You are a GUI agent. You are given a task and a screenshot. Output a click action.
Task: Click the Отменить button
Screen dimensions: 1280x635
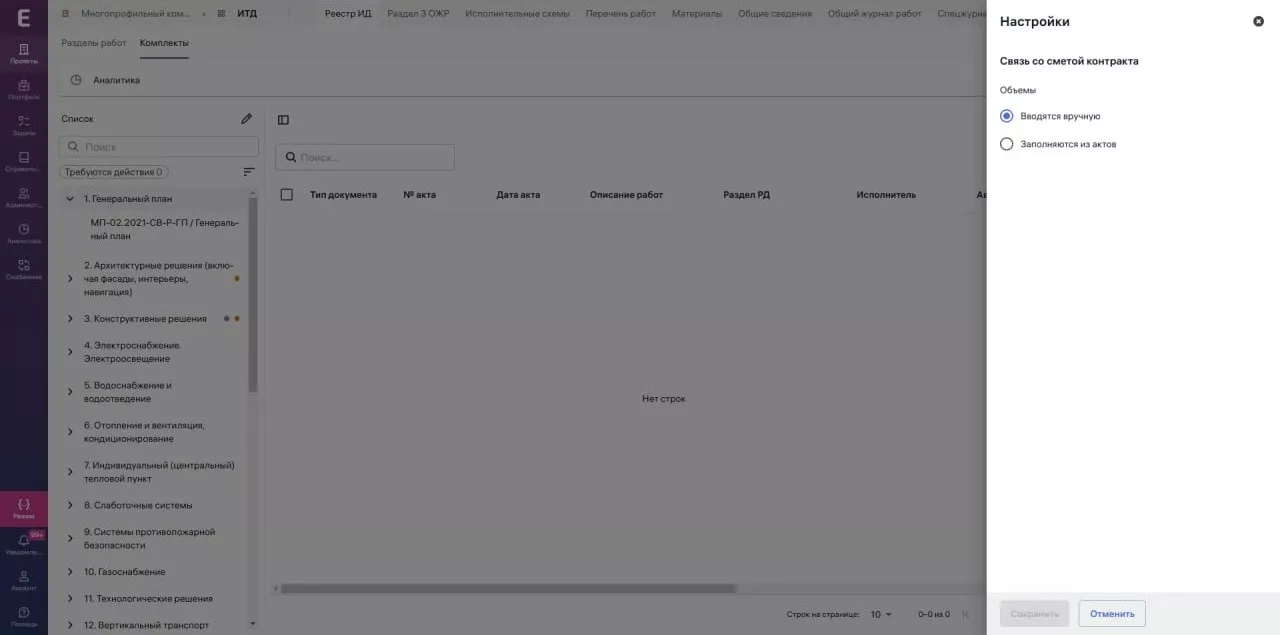(1111, 613)
